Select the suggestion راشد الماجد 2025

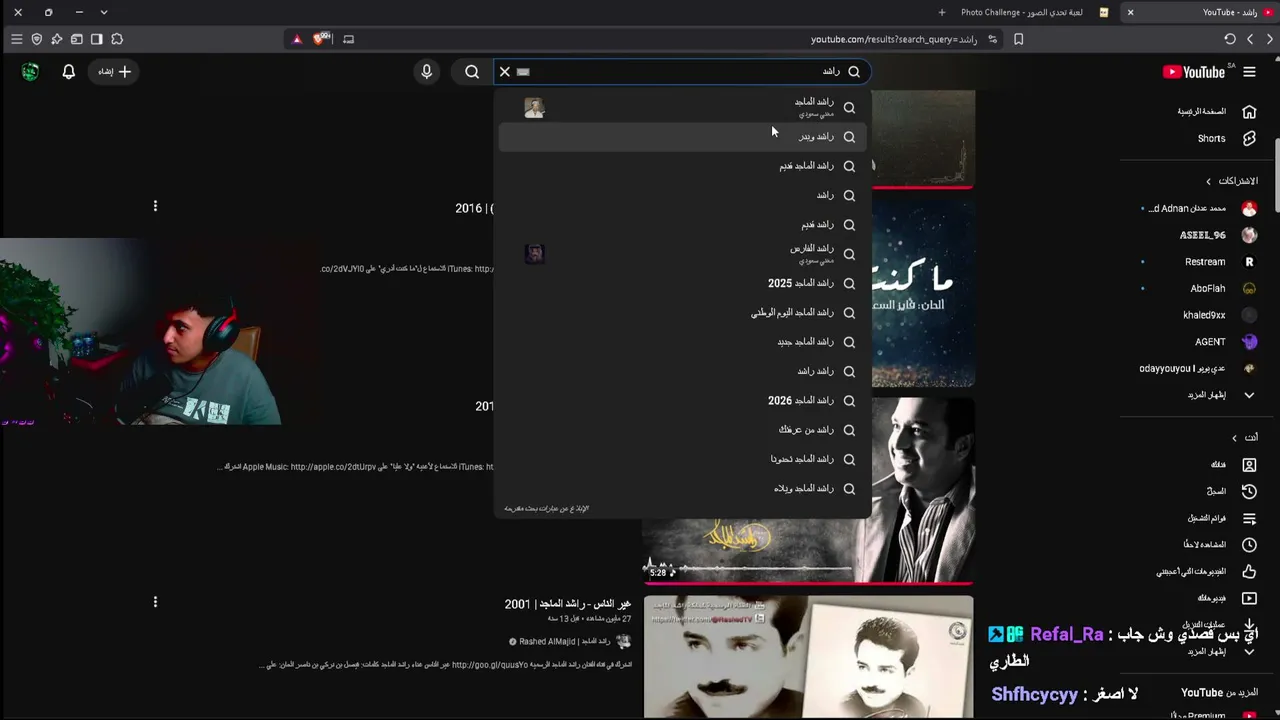685,283
